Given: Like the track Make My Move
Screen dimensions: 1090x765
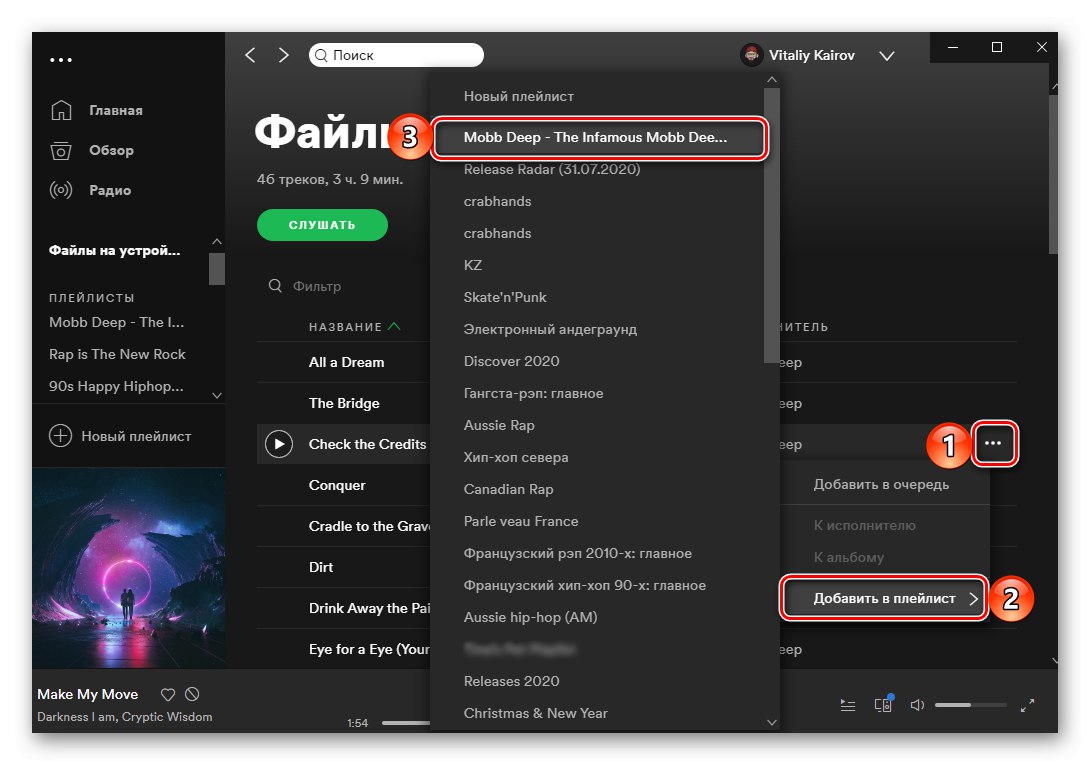Looking at the screenshot, I should pos(167,693).
